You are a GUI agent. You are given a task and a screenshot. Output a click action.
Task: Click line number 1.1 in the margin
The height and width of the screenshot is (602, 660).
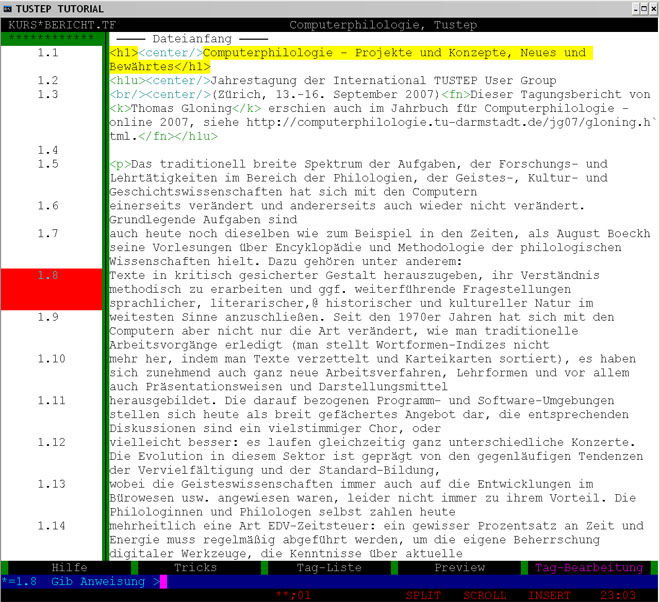[x=48, y=52]
